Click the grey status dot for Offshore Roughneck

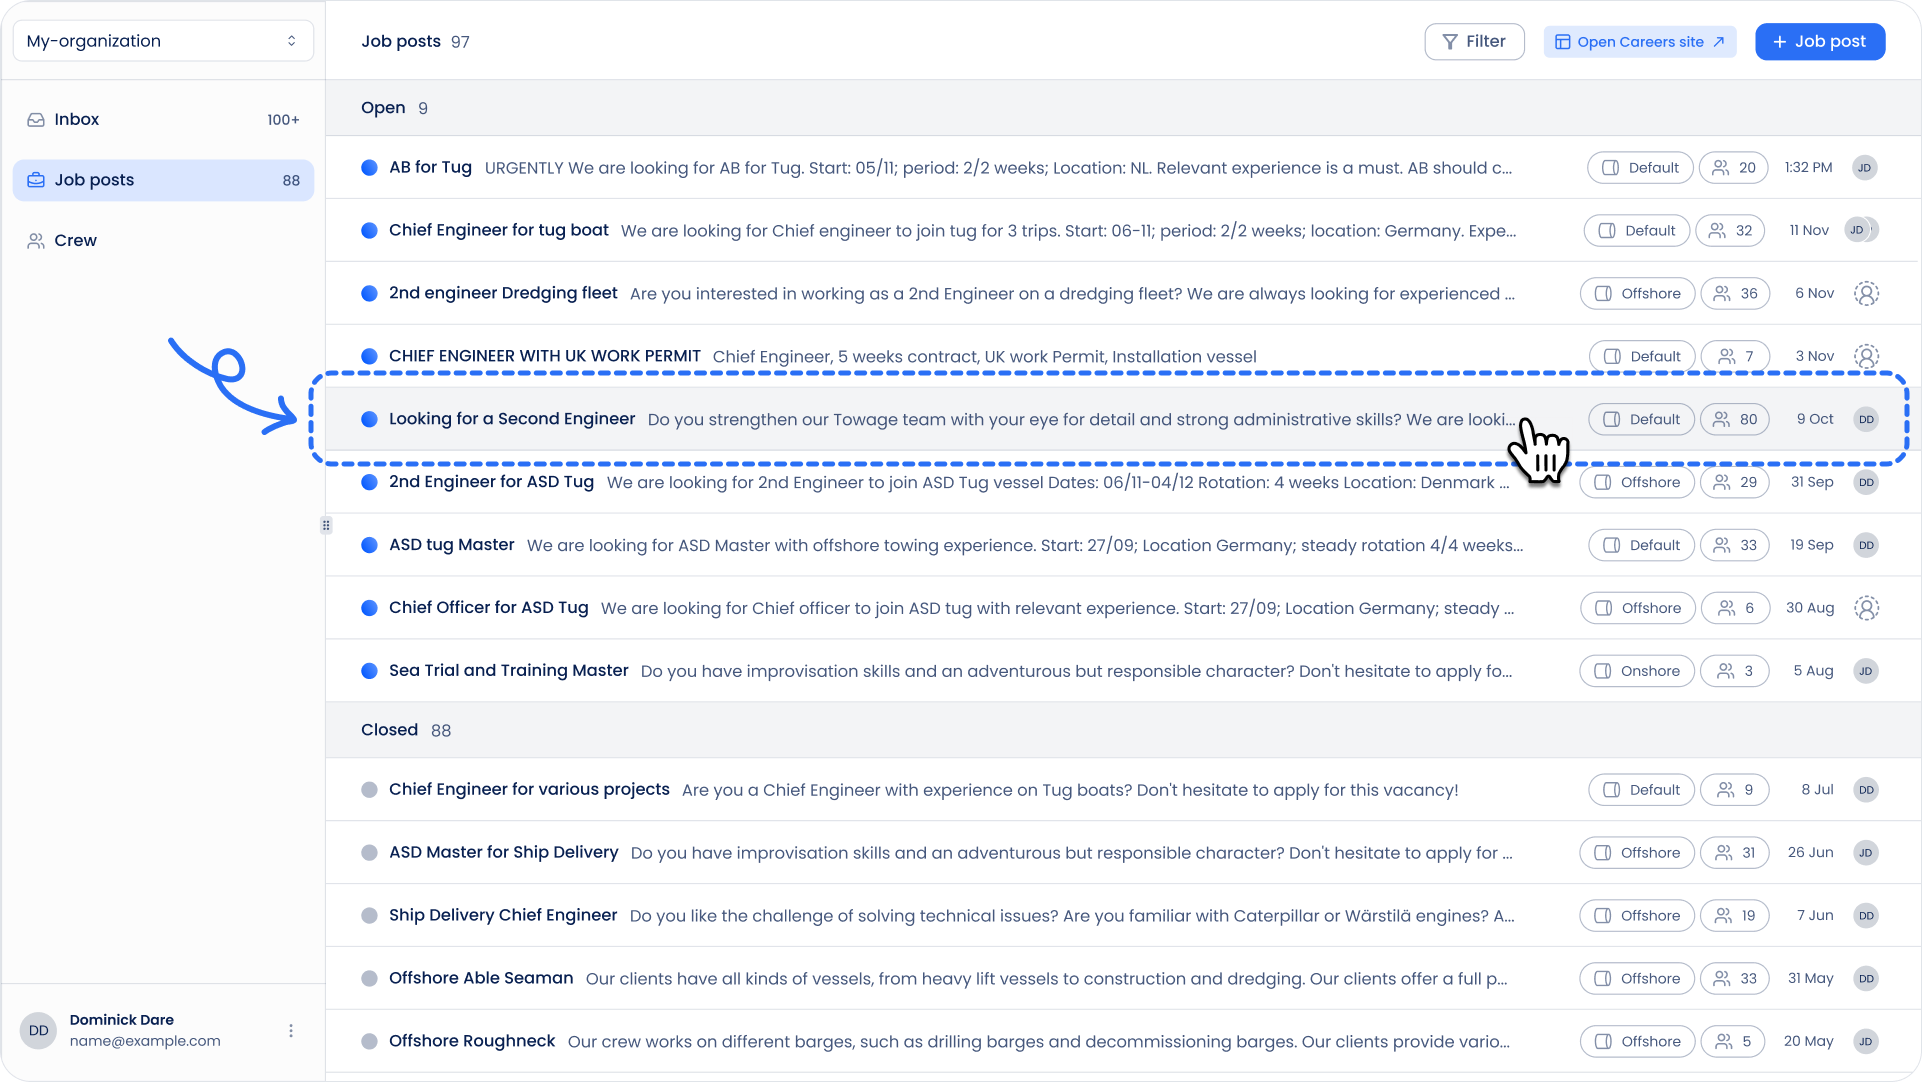tap(369, 1042)
